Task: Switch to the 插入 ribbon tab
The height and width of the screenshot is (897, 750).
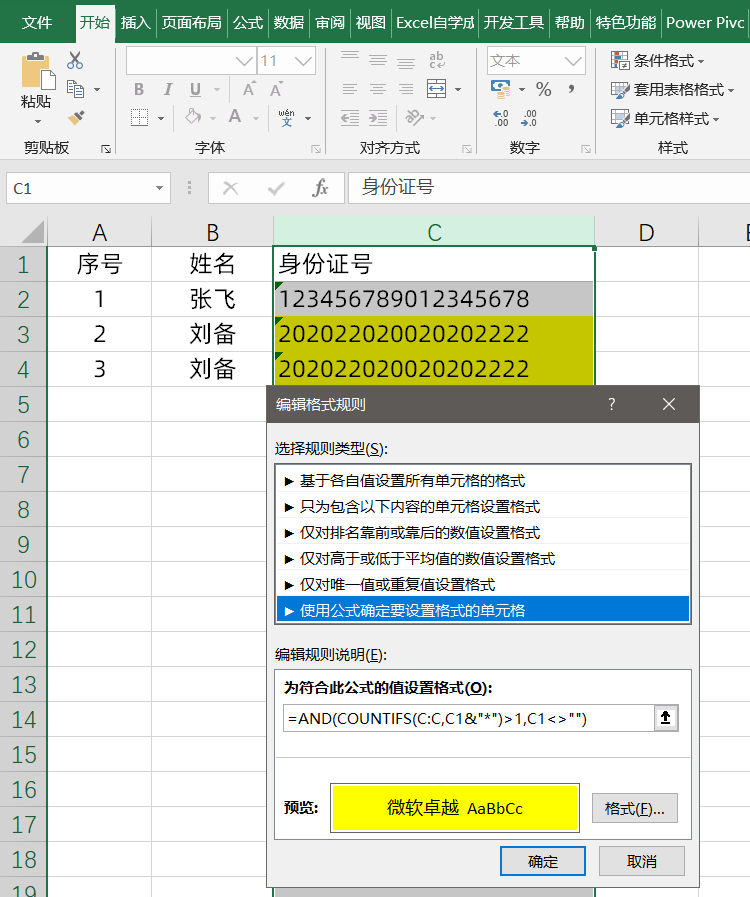Action: tap(135, 22)
